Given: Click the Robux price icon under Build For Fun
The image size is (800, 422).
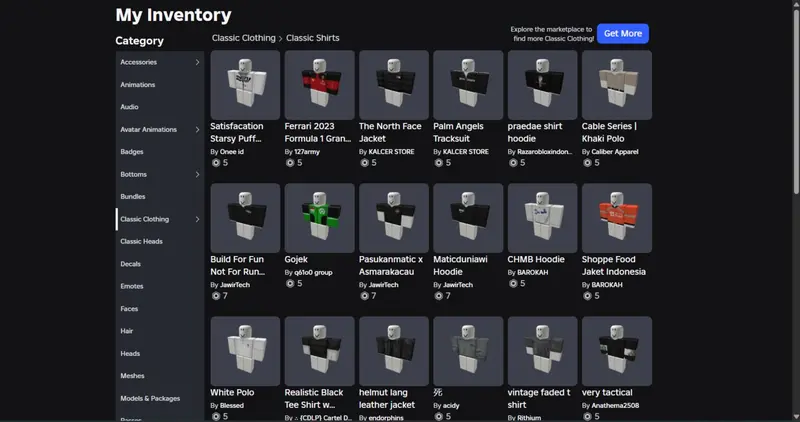Looking at the screenshot, I should tap(215, 296).
